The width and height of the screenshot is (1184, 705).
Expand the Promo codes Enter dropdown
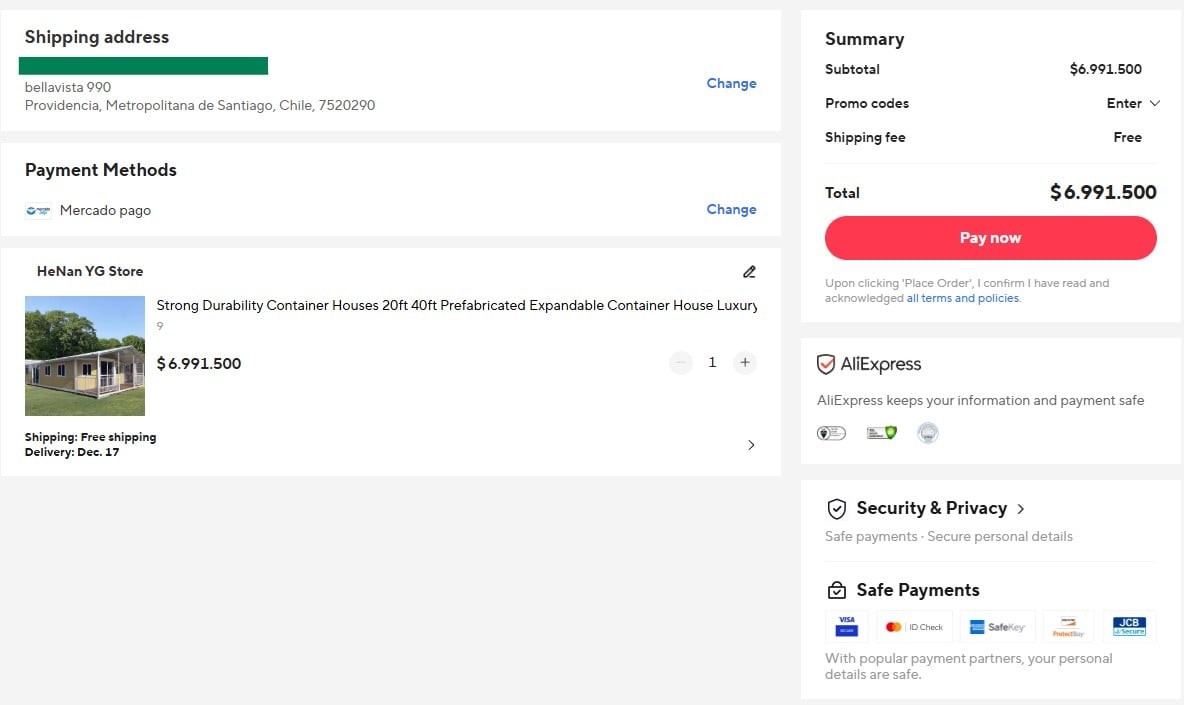pyautogui.click(x=1133, y=104)
